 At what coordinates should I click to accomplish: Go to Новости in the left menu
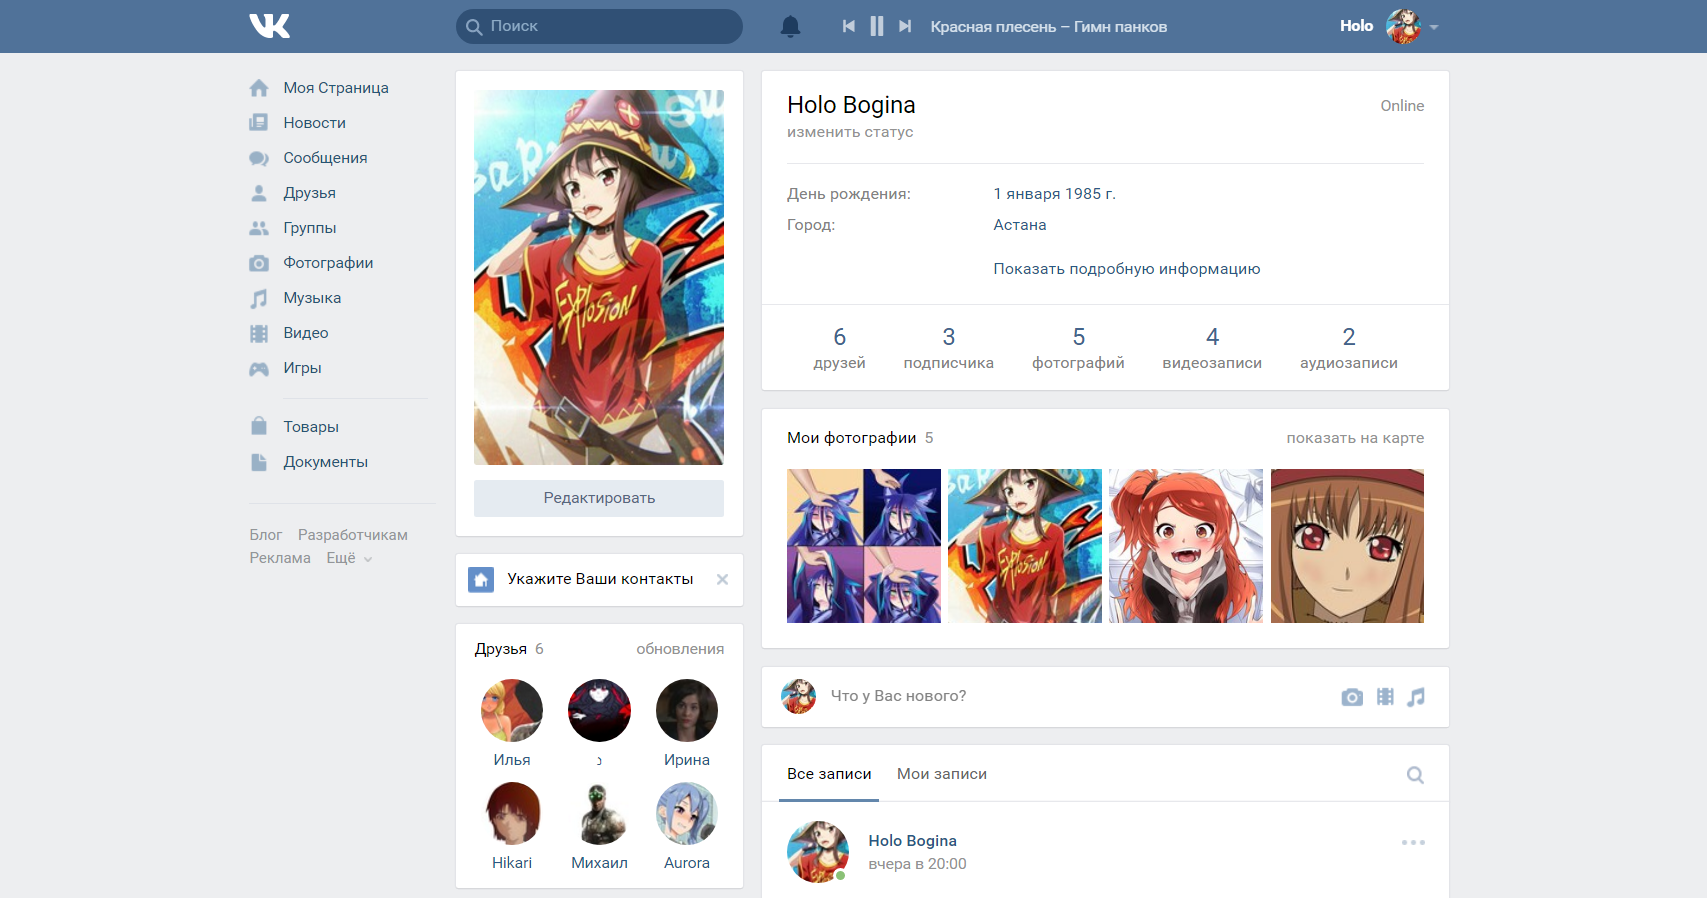pos(314,123)
